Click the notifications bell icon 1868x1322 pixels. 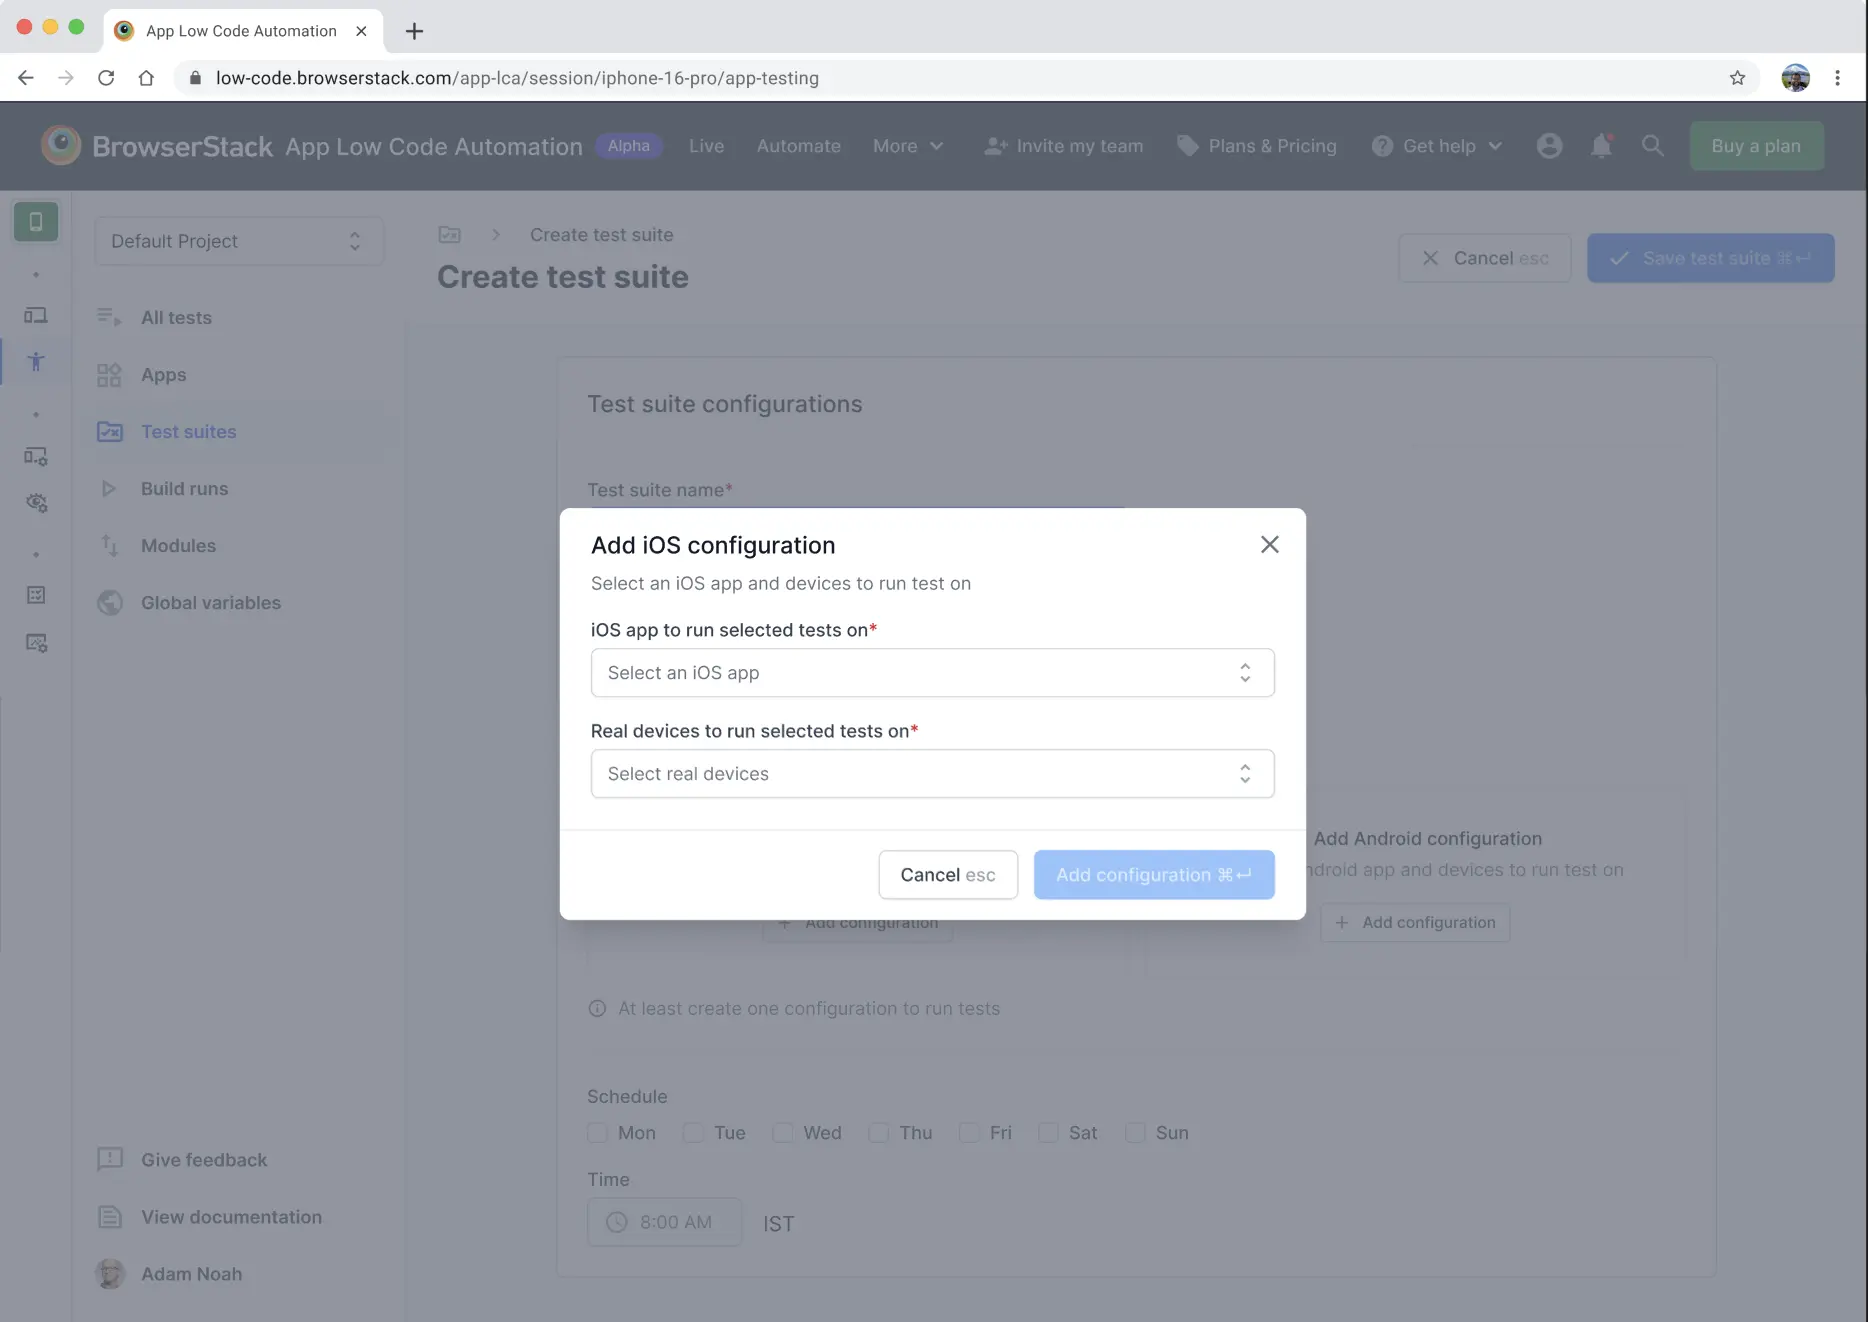click(x=1601, y=146)
